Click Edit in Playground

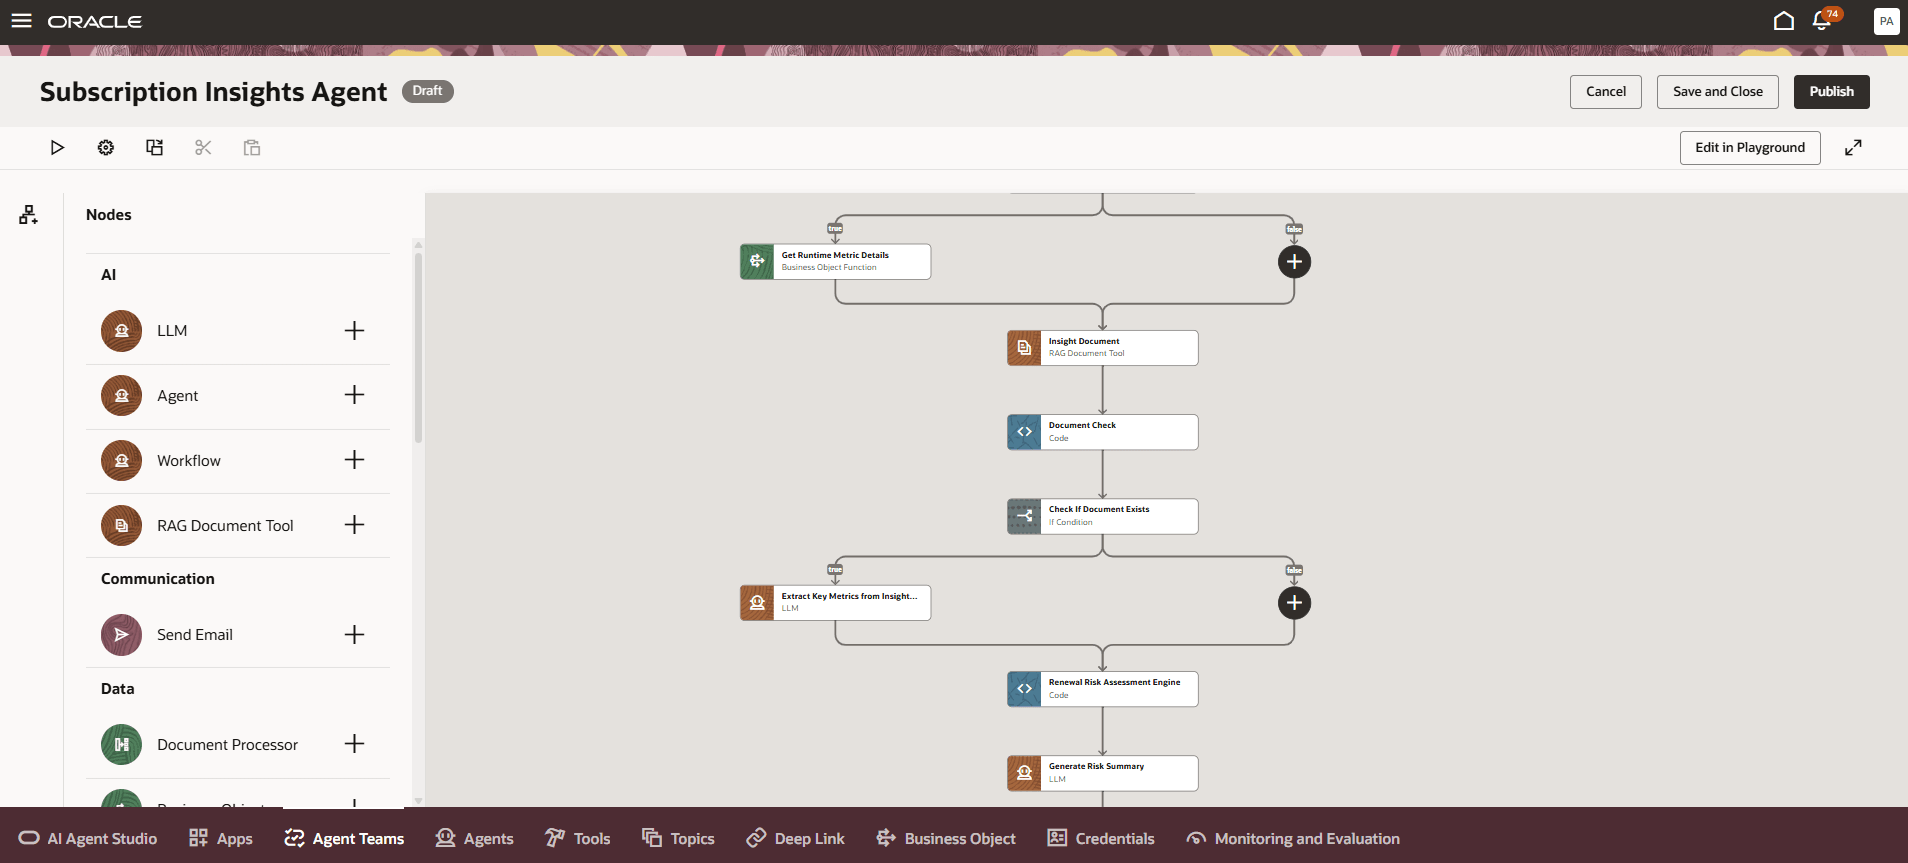(x=1750, y=148)
